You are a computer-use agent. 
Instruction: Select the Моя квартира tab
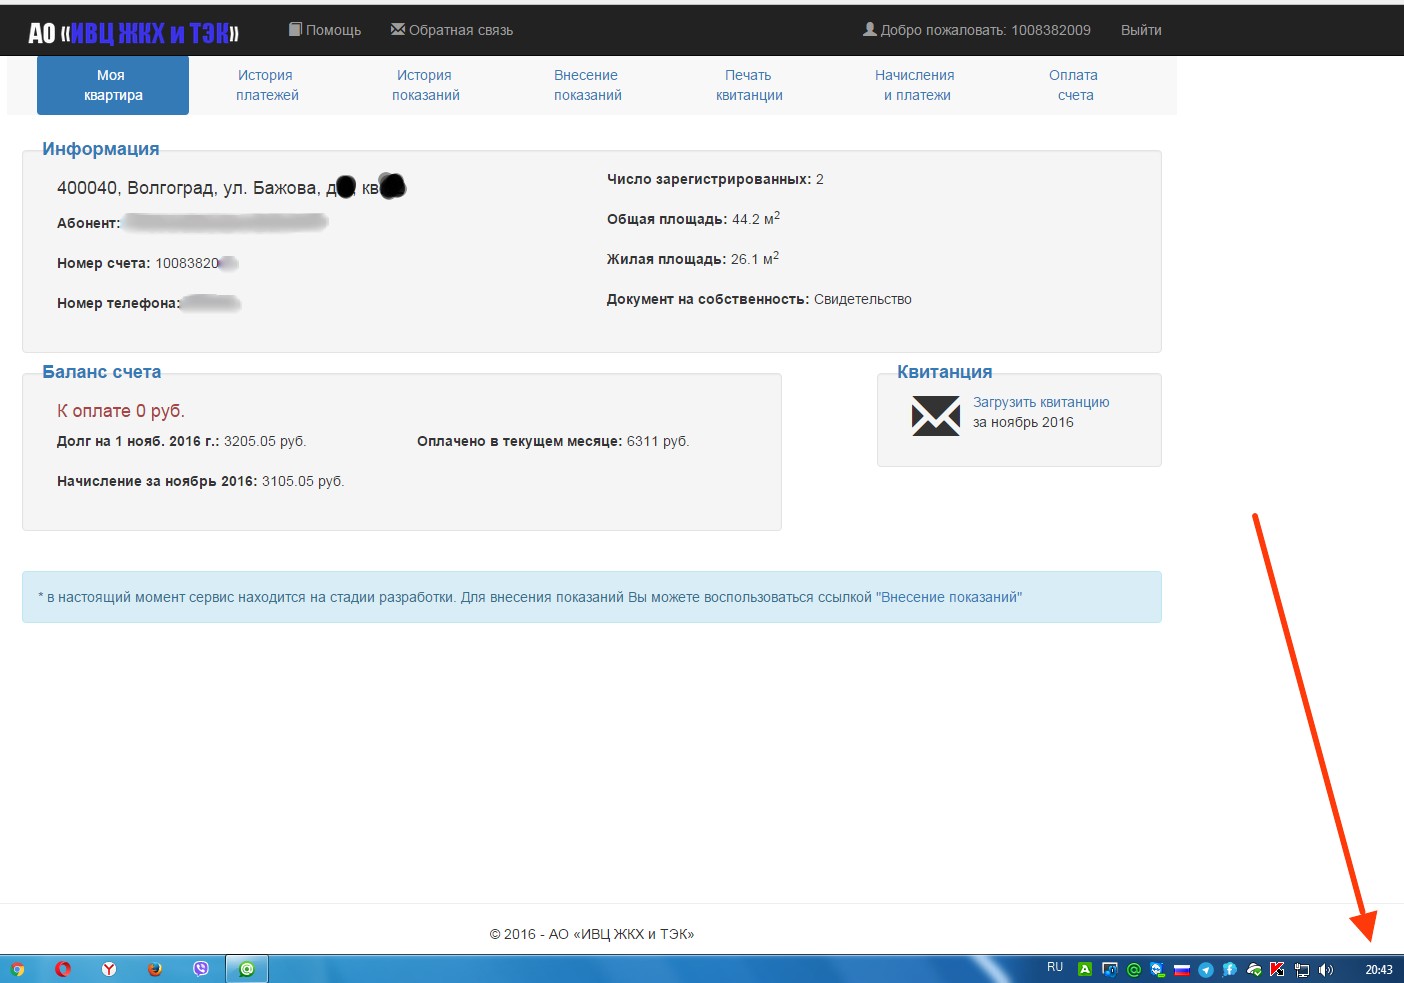113,85
